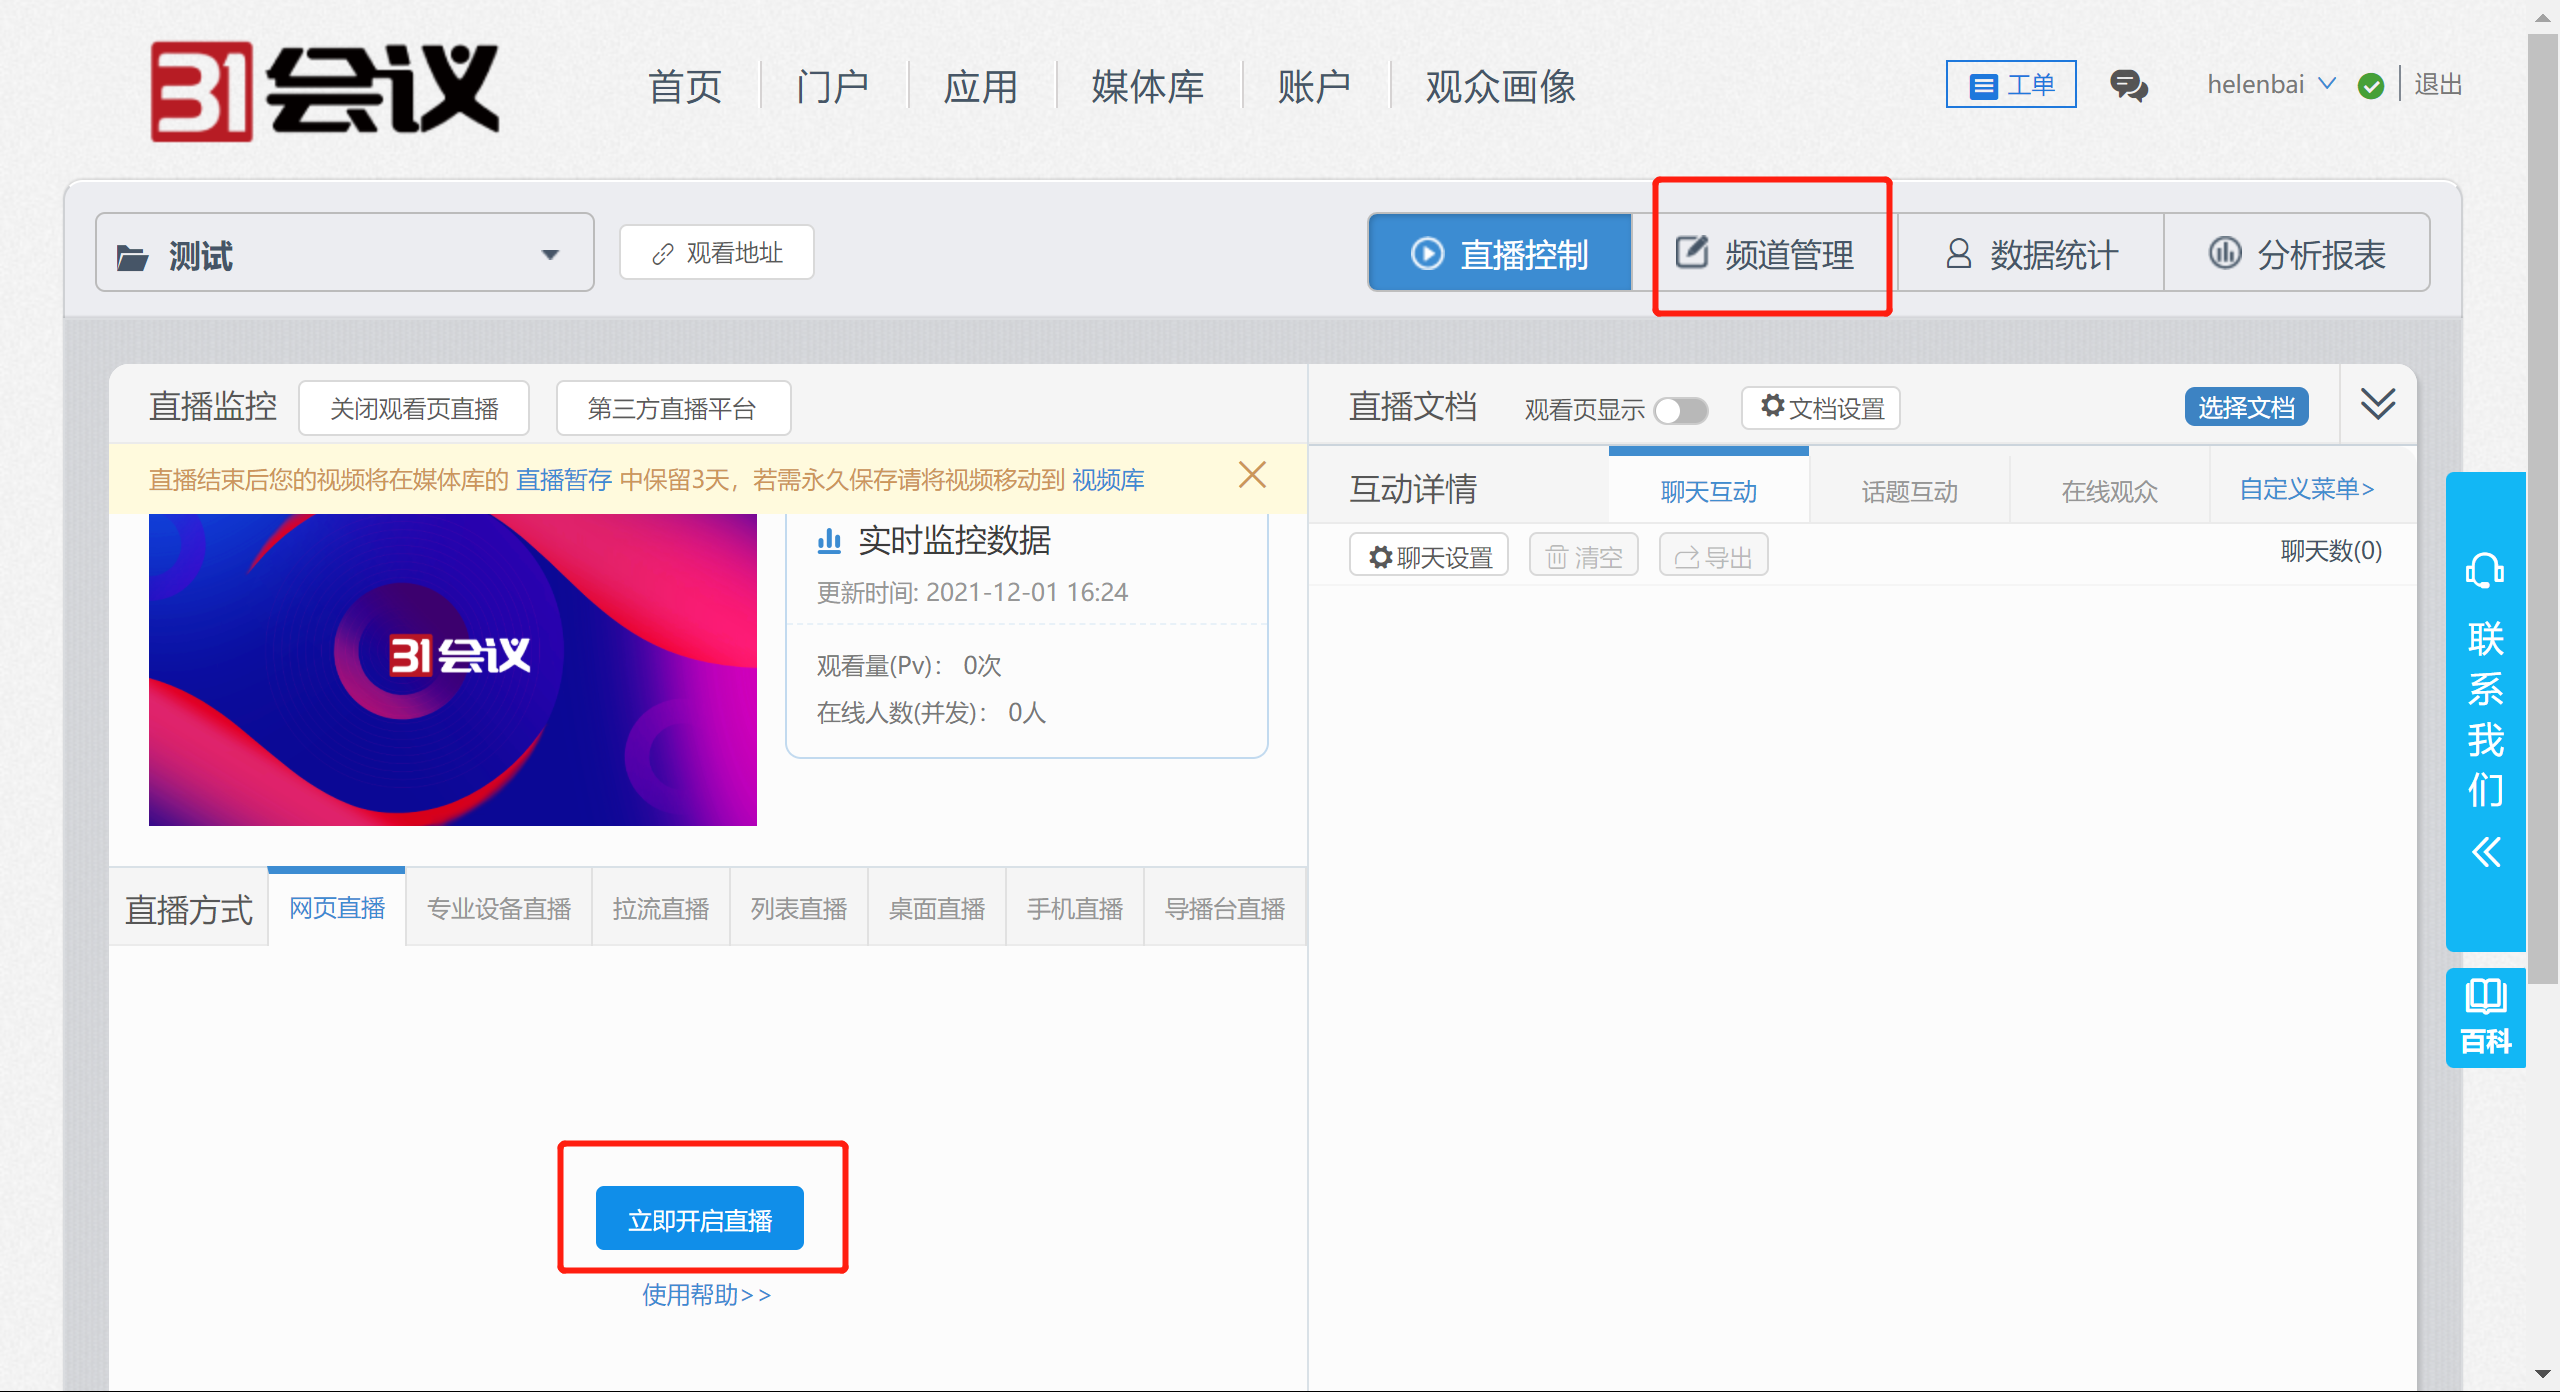Click the 立即开启直播 button

coord(700,1218)
